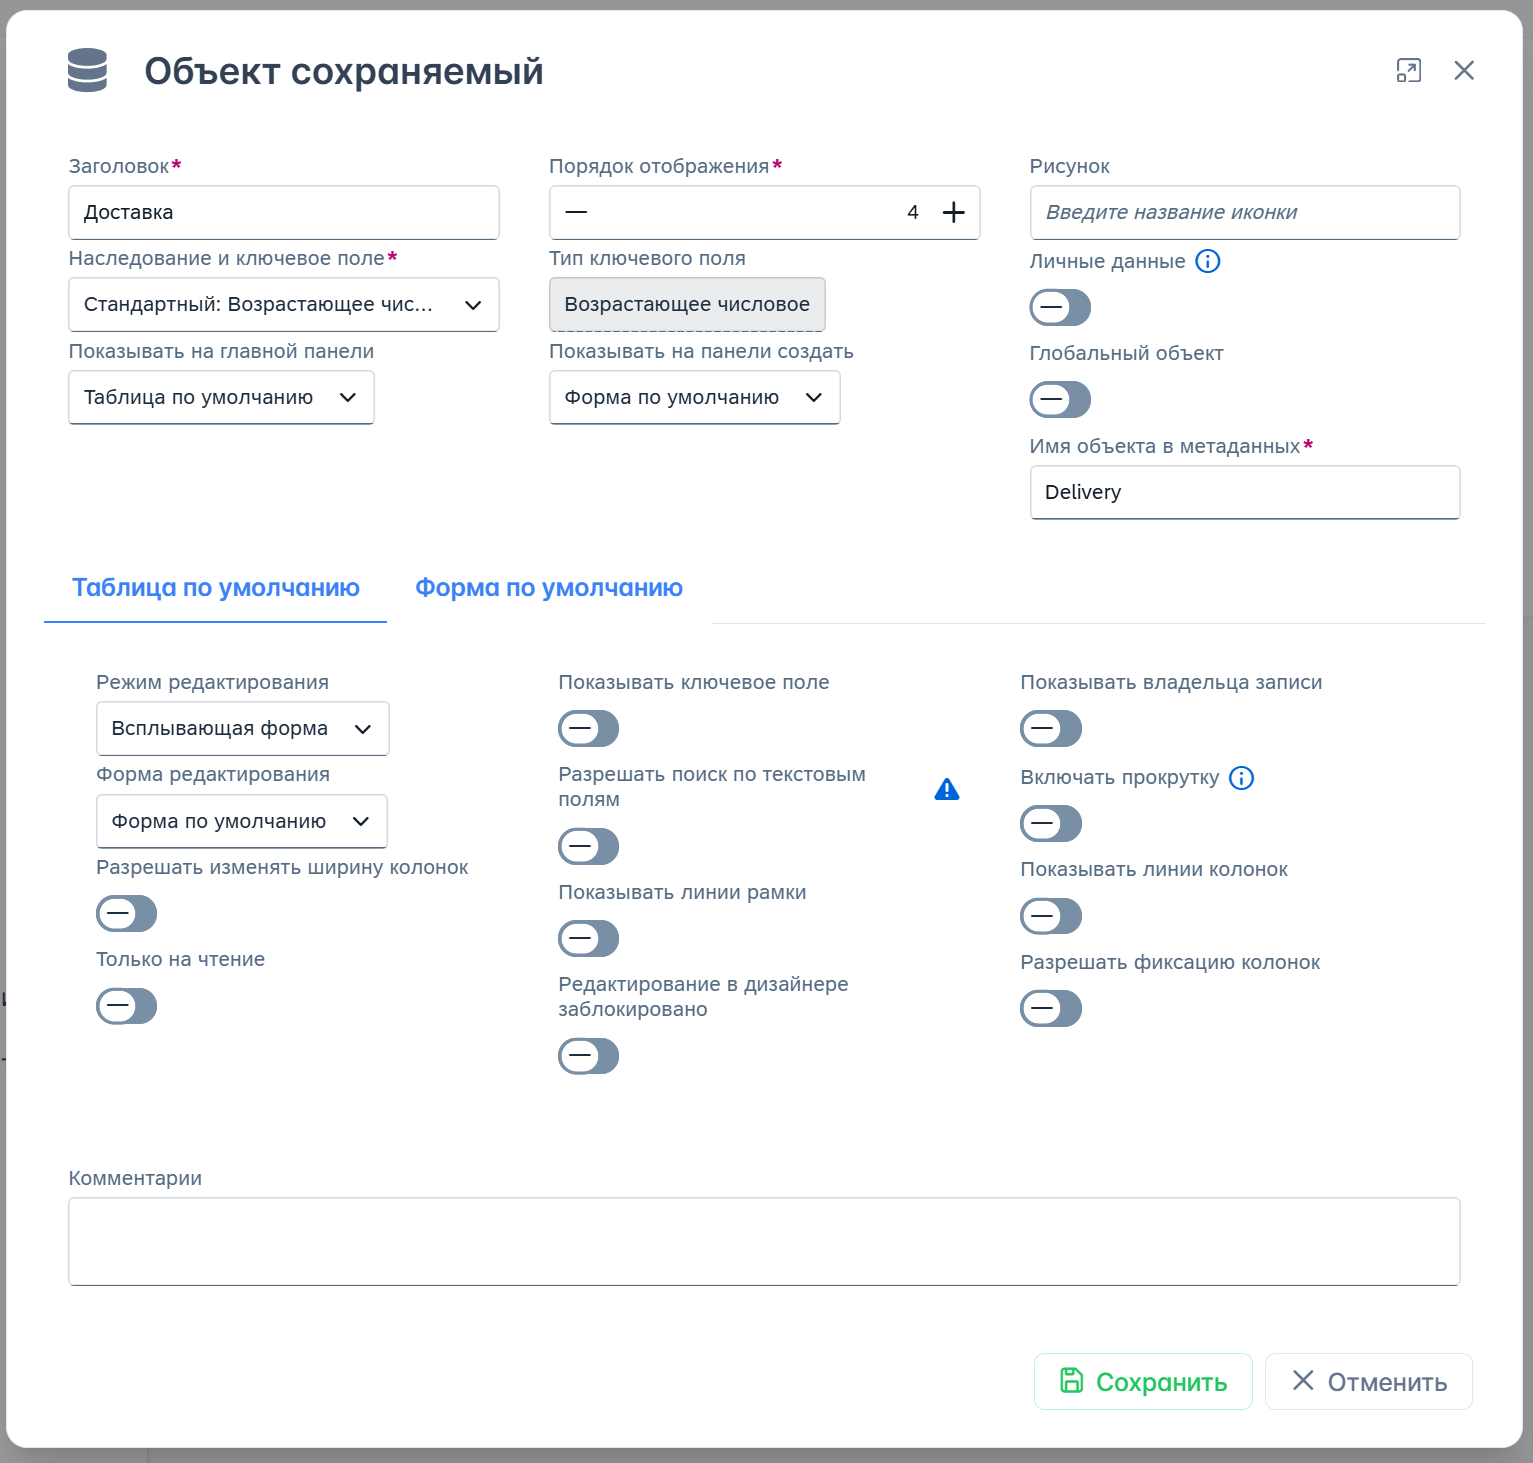
Task: Decrease Порядок отображения with minus
Action: pyautogui.click(x=576, y=212)
